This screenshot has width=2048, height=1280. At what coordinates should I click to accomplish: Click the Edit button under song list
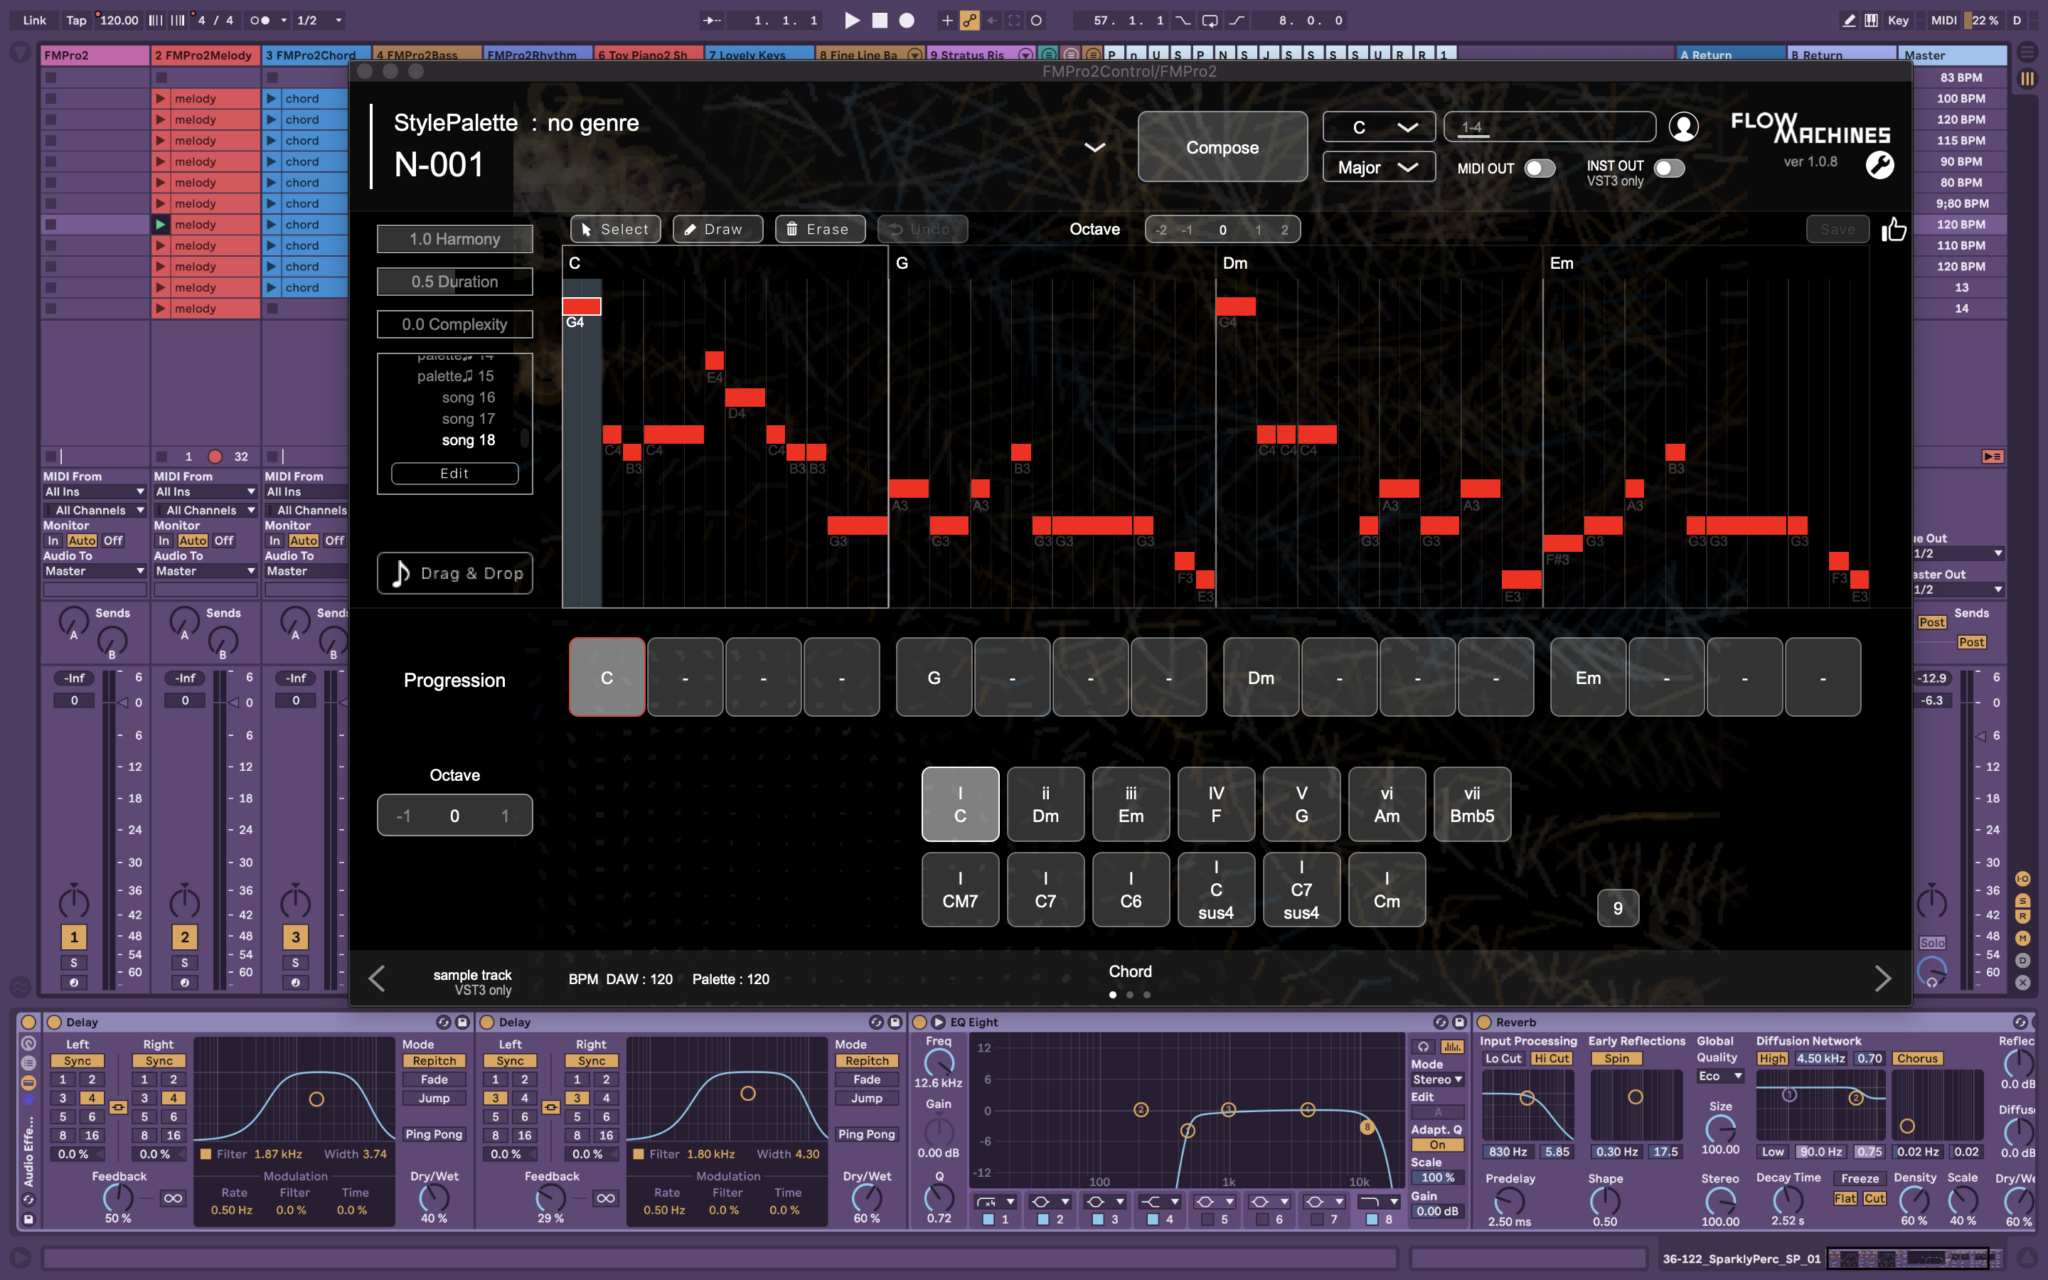point(454,473)
